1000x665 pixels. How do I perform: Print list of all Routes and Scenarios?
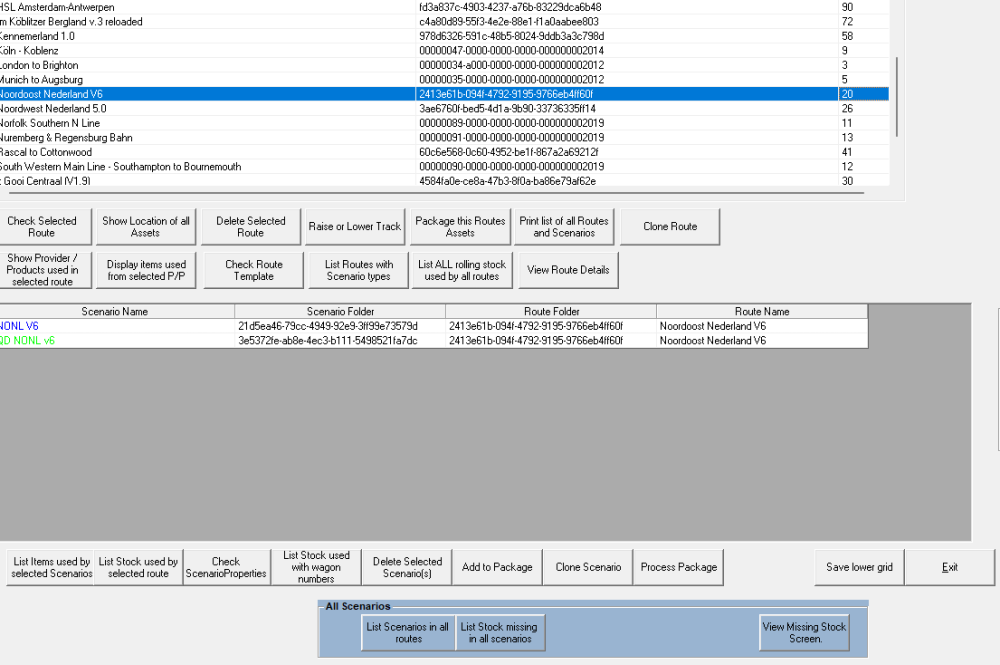564,227
